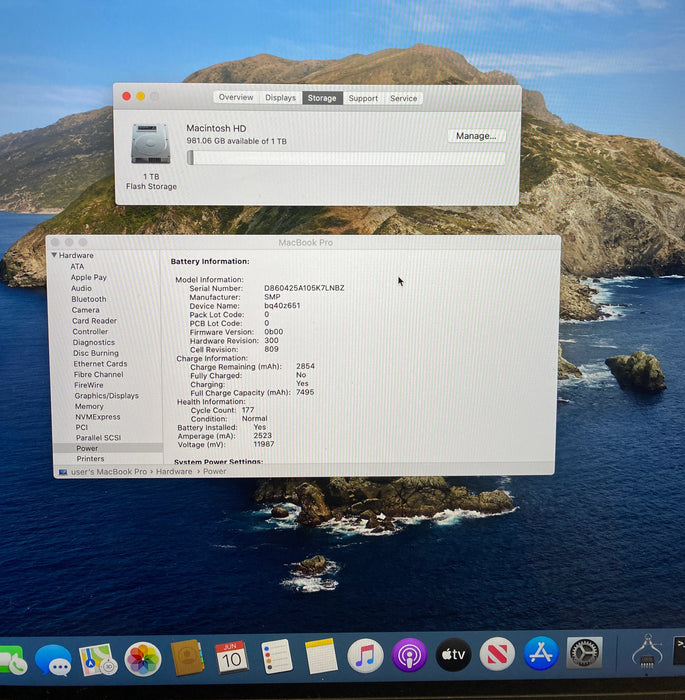This screenshot has height=700, width=685.
Task: Open the Support tab
Action: pyautogui.click(x=363, y=98)
